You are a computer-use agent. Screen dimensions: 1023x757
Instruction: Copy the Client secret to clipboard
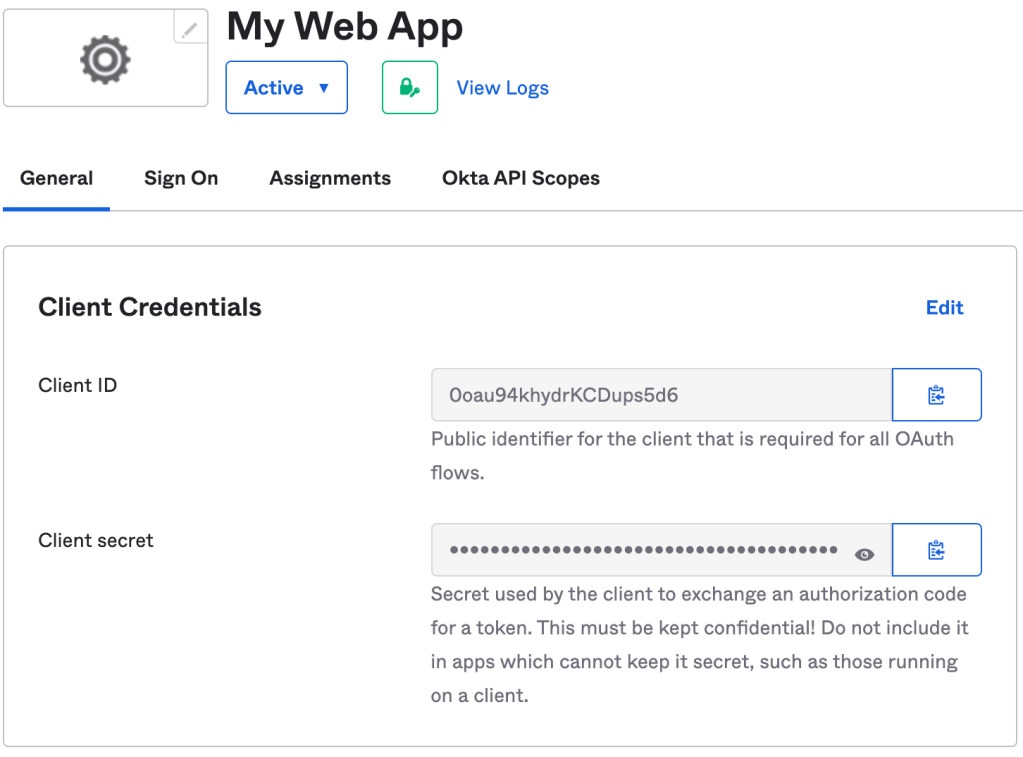(936, 550)
